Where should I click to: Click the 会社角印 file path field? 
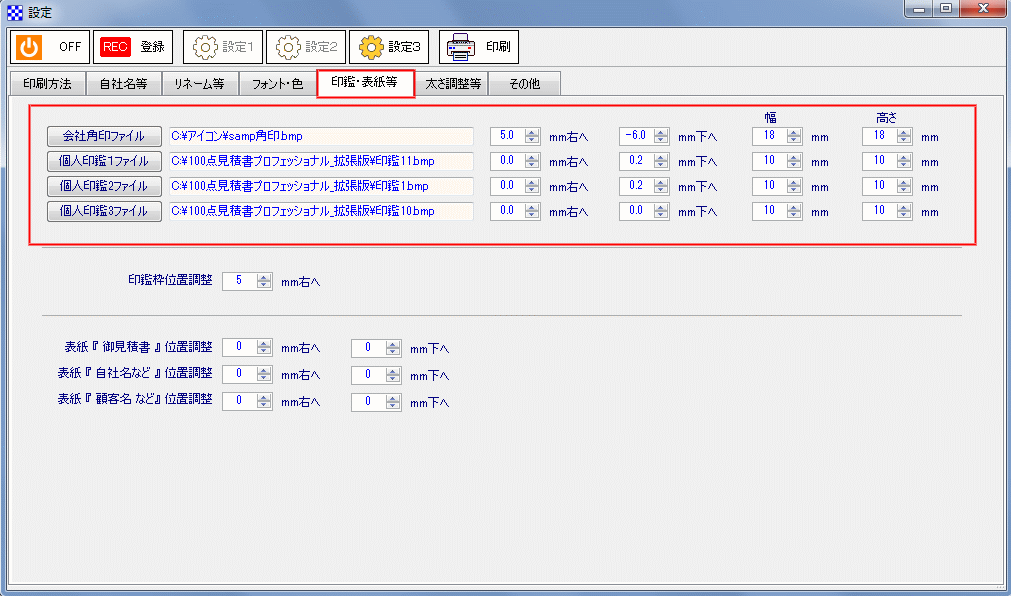click(x=320, y=136)
